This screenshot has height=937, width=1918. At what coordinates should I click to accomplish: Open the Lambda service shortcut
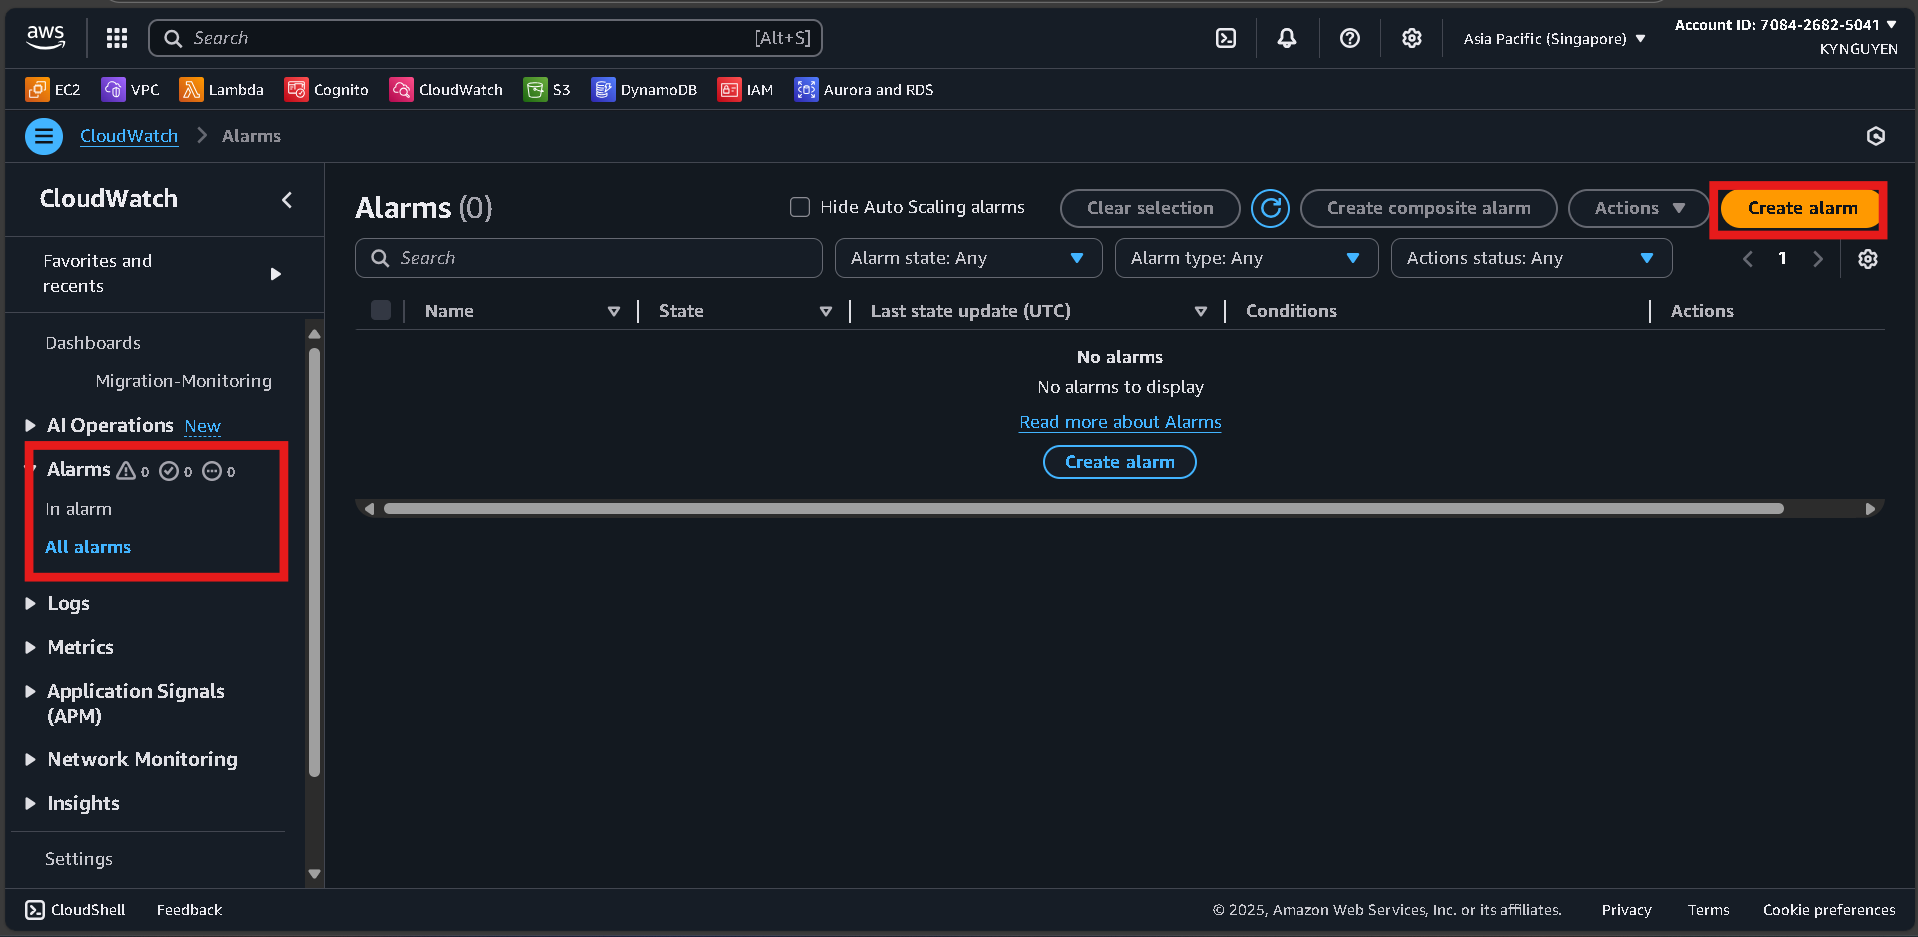point(221,89)
